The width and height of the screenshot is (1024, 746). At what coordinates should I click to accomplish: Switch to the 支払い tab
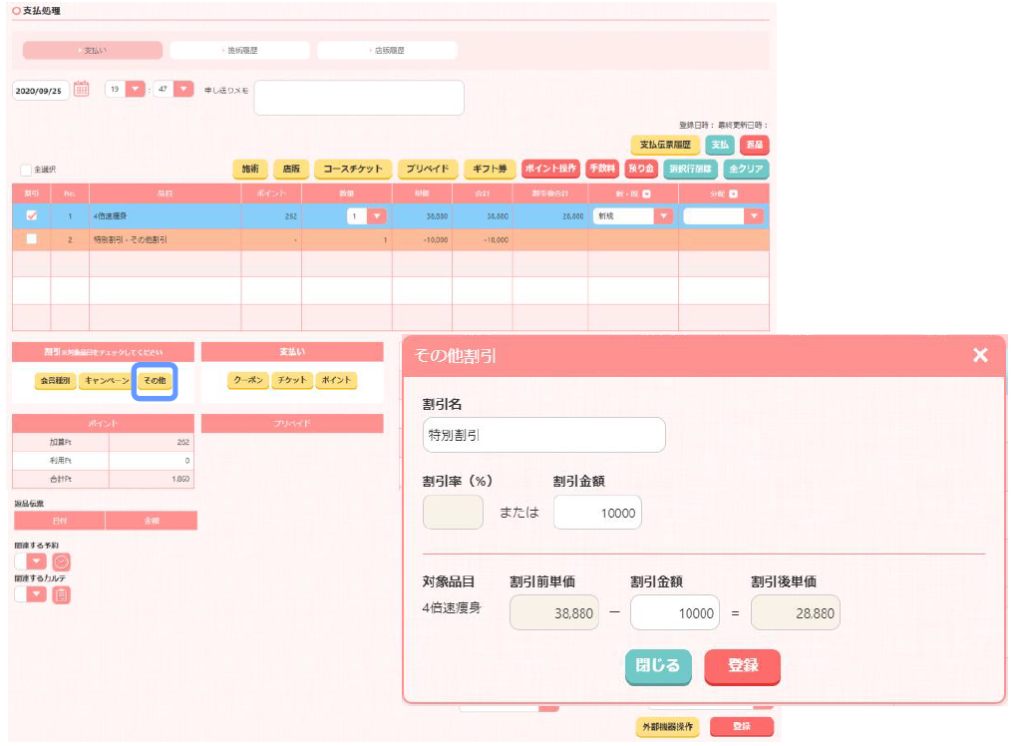point(92,50)
